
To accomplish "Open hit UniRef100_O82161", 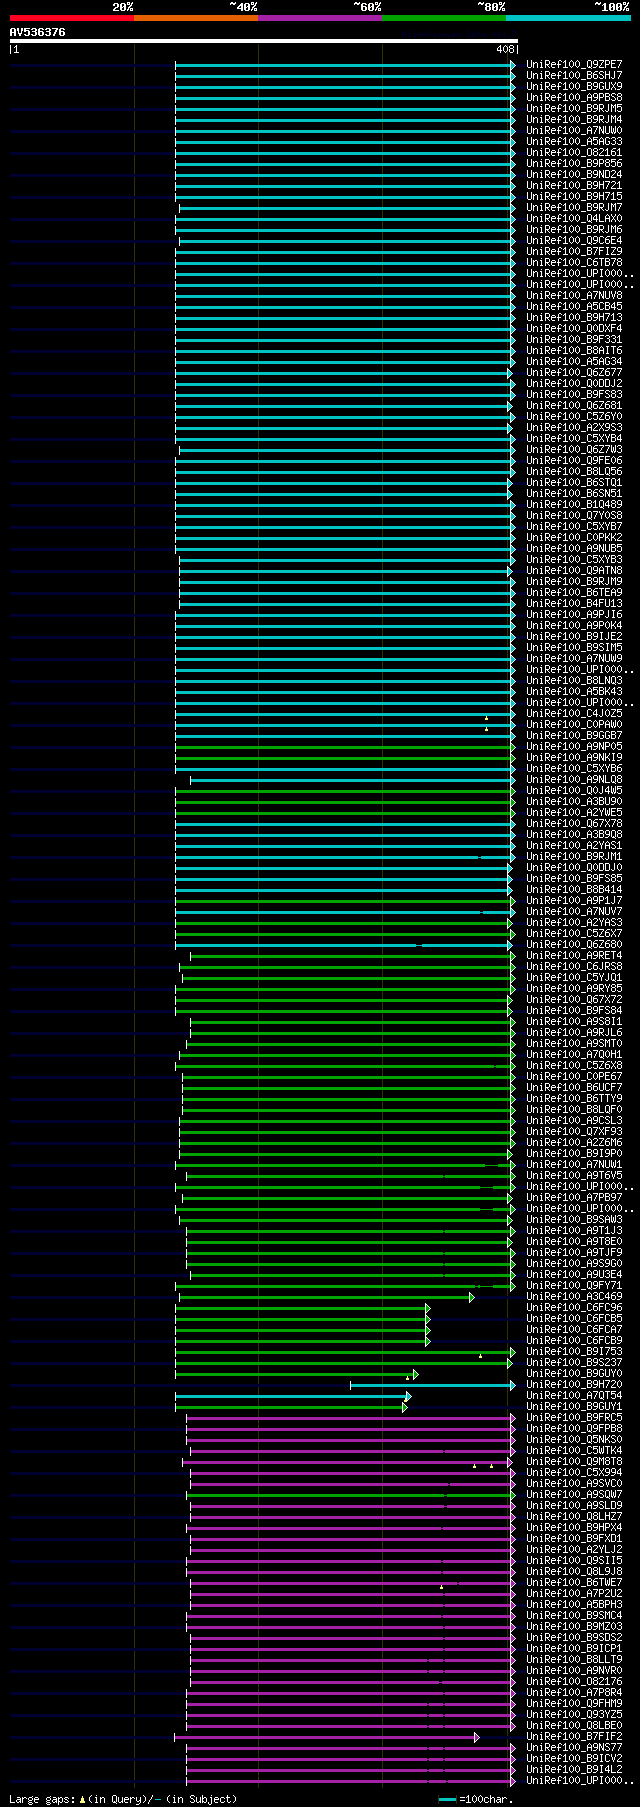I will click(574, 152).
